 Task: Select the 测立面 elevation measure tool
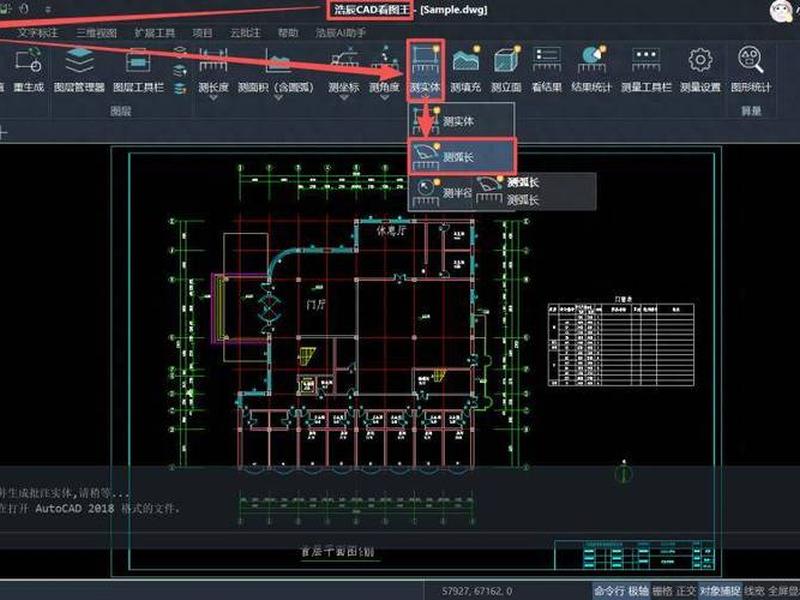pos(506,68)
